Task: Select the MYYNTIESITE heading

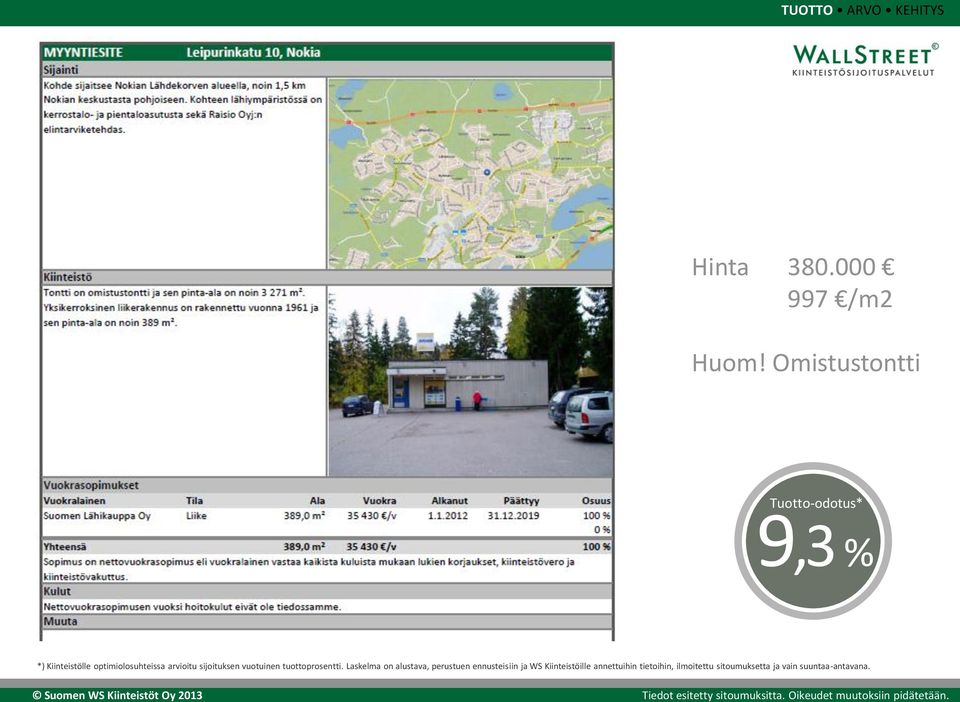Action: pos(83,53)
